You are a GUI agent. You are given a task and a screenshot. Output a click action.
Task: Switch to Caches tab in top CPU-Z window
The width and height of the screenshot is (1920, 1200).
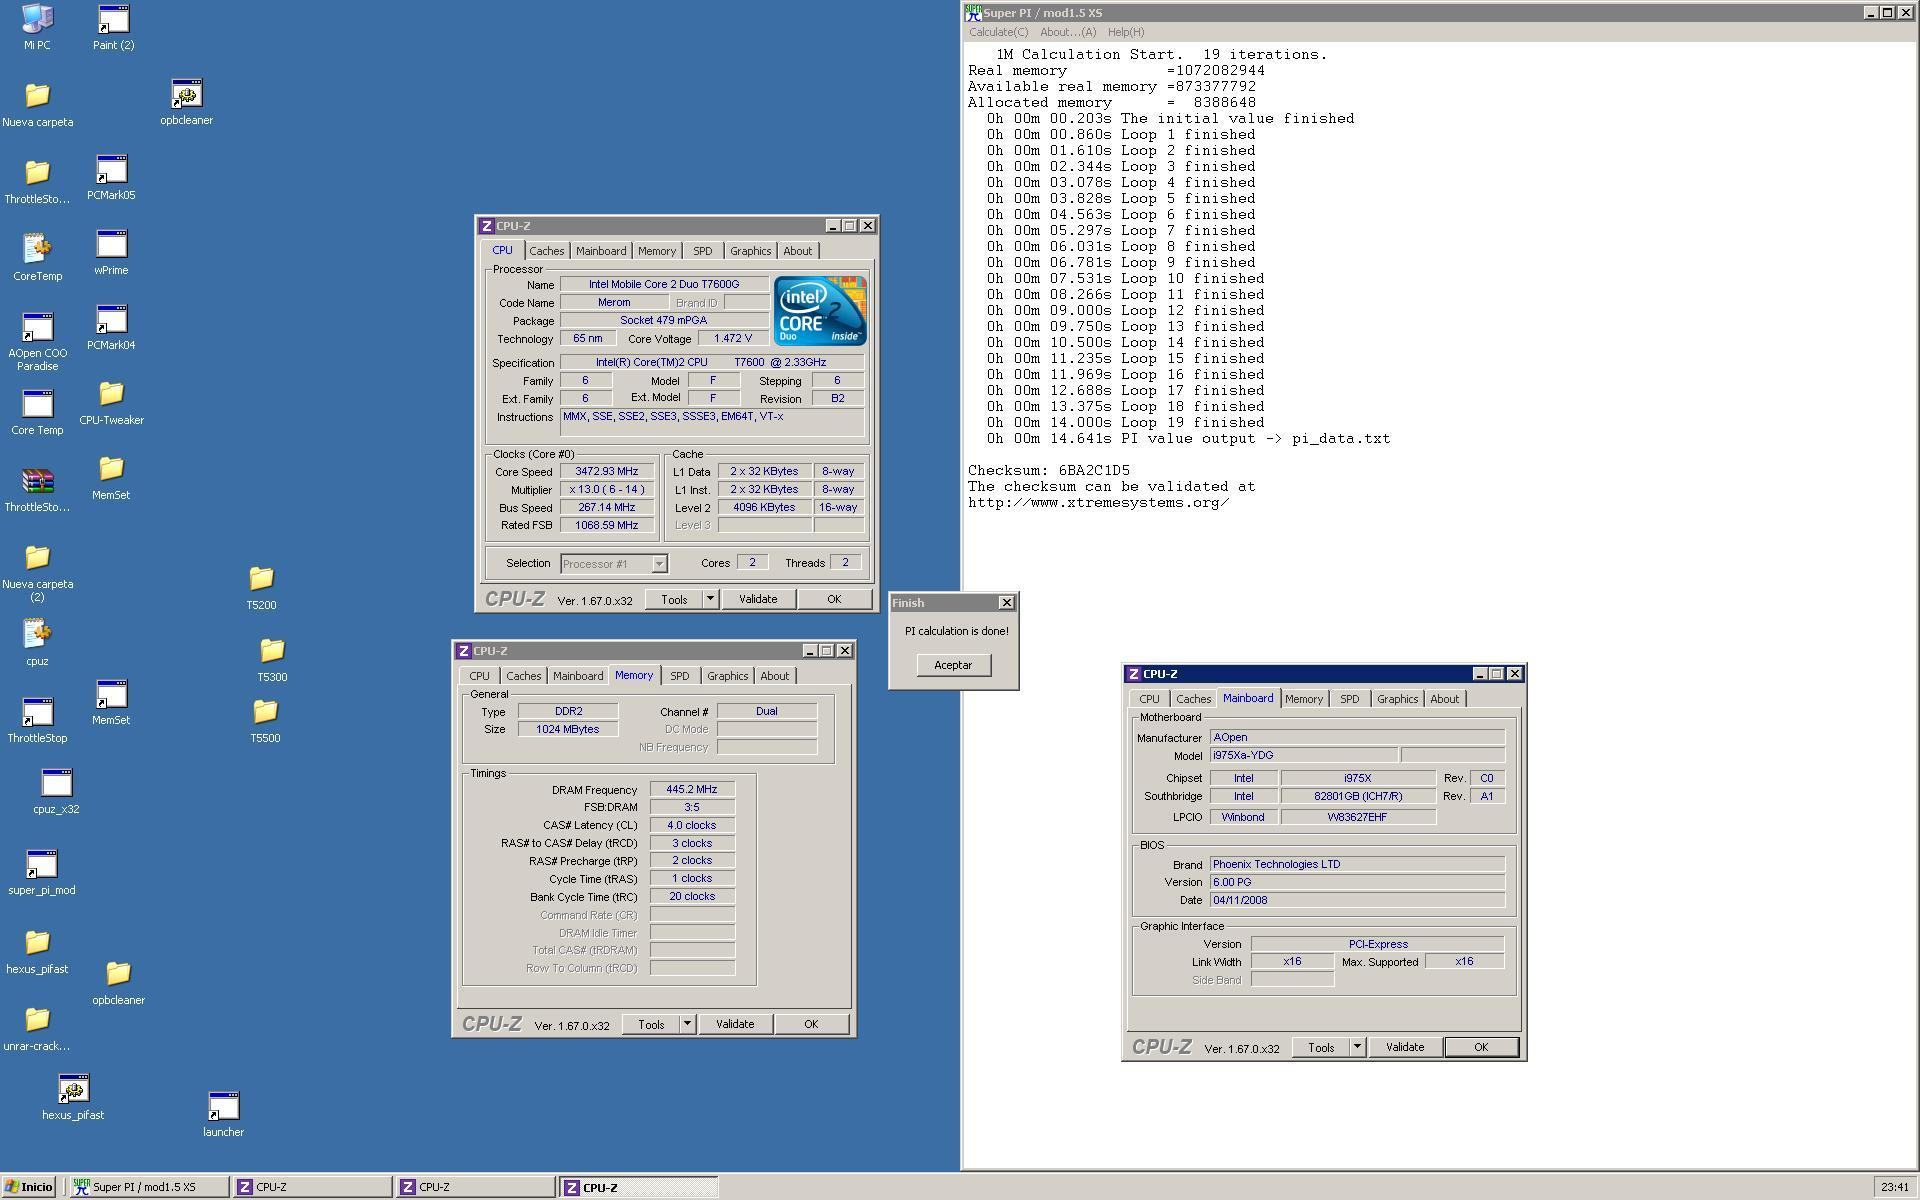tap(546, 251)
